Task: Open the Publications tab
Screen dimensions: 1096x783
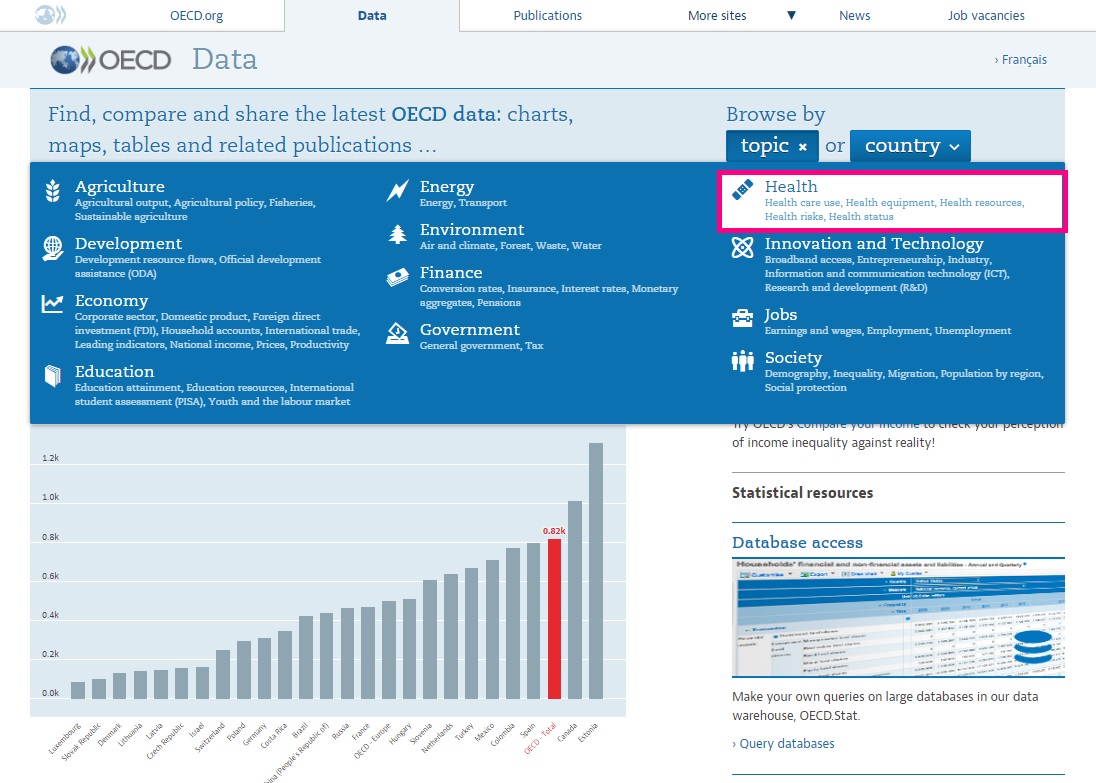Action: [x=547, y=15]
